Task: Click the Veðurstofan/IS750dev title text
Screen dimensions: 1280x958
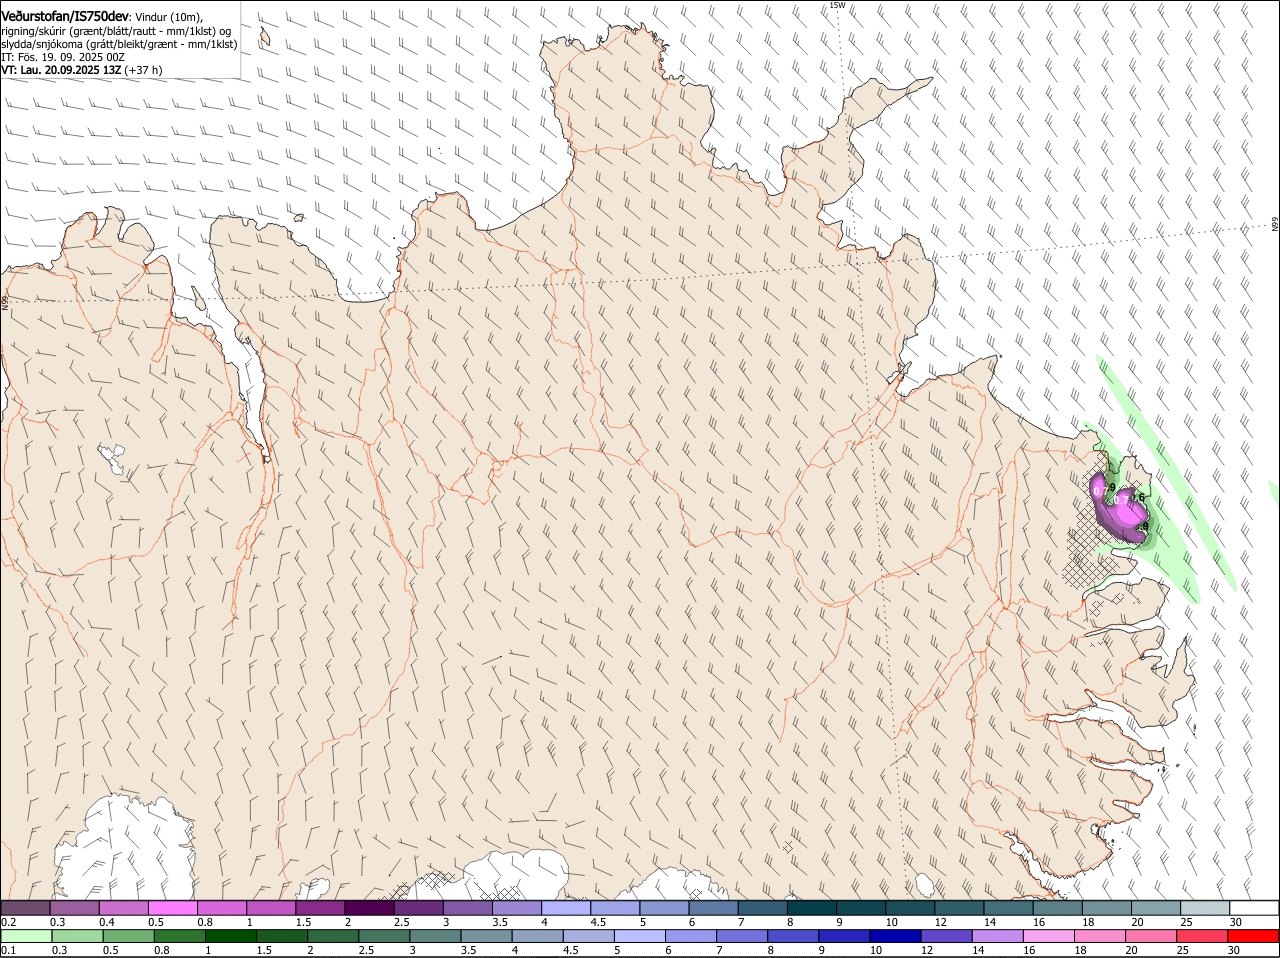Action: click(x=65, y=16)
